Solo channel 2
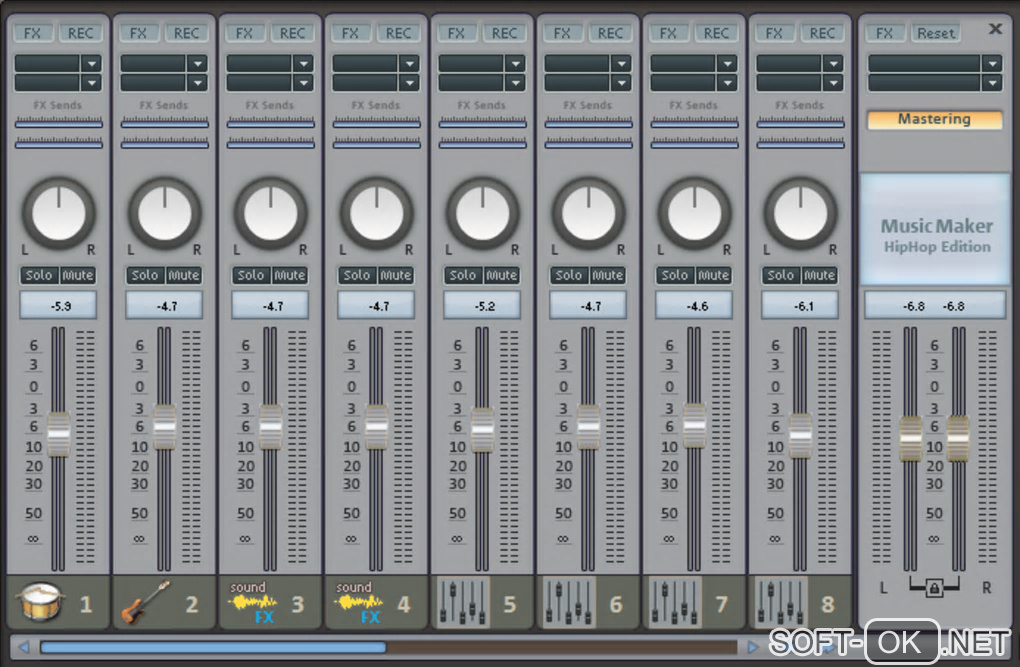The width and height of the screenshot is (1020, 667). 145,275
